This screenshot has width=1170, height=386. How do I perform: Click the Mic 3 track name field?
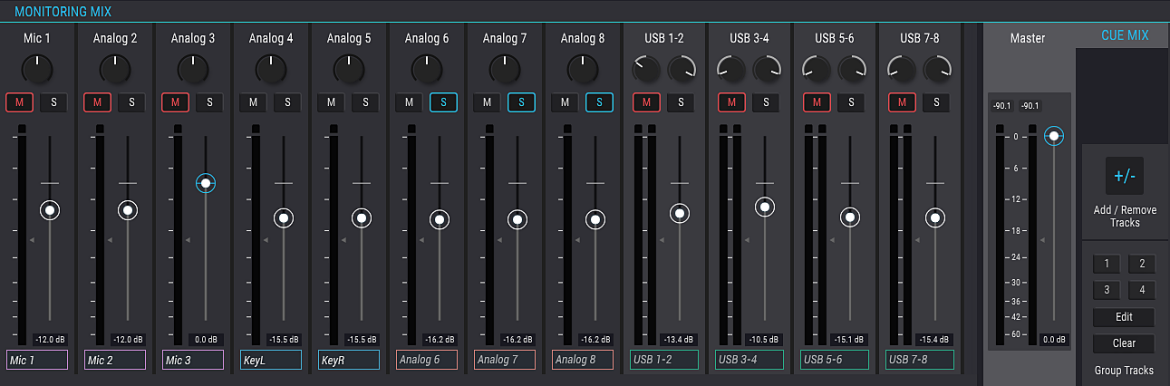pos(193,360)
